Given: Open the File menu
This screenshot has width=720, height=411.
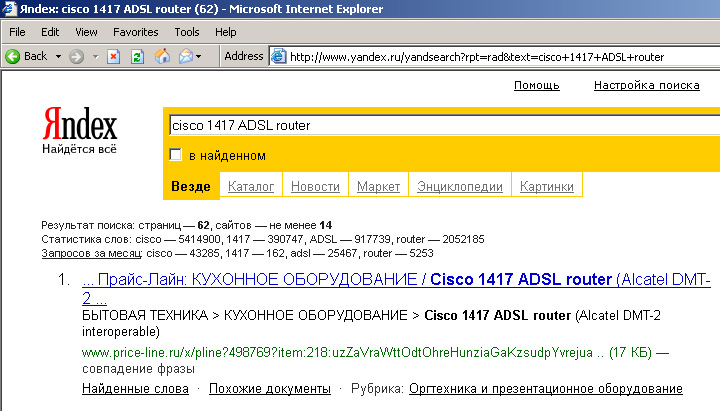Looking at the screenshot, I should [17, 32].
